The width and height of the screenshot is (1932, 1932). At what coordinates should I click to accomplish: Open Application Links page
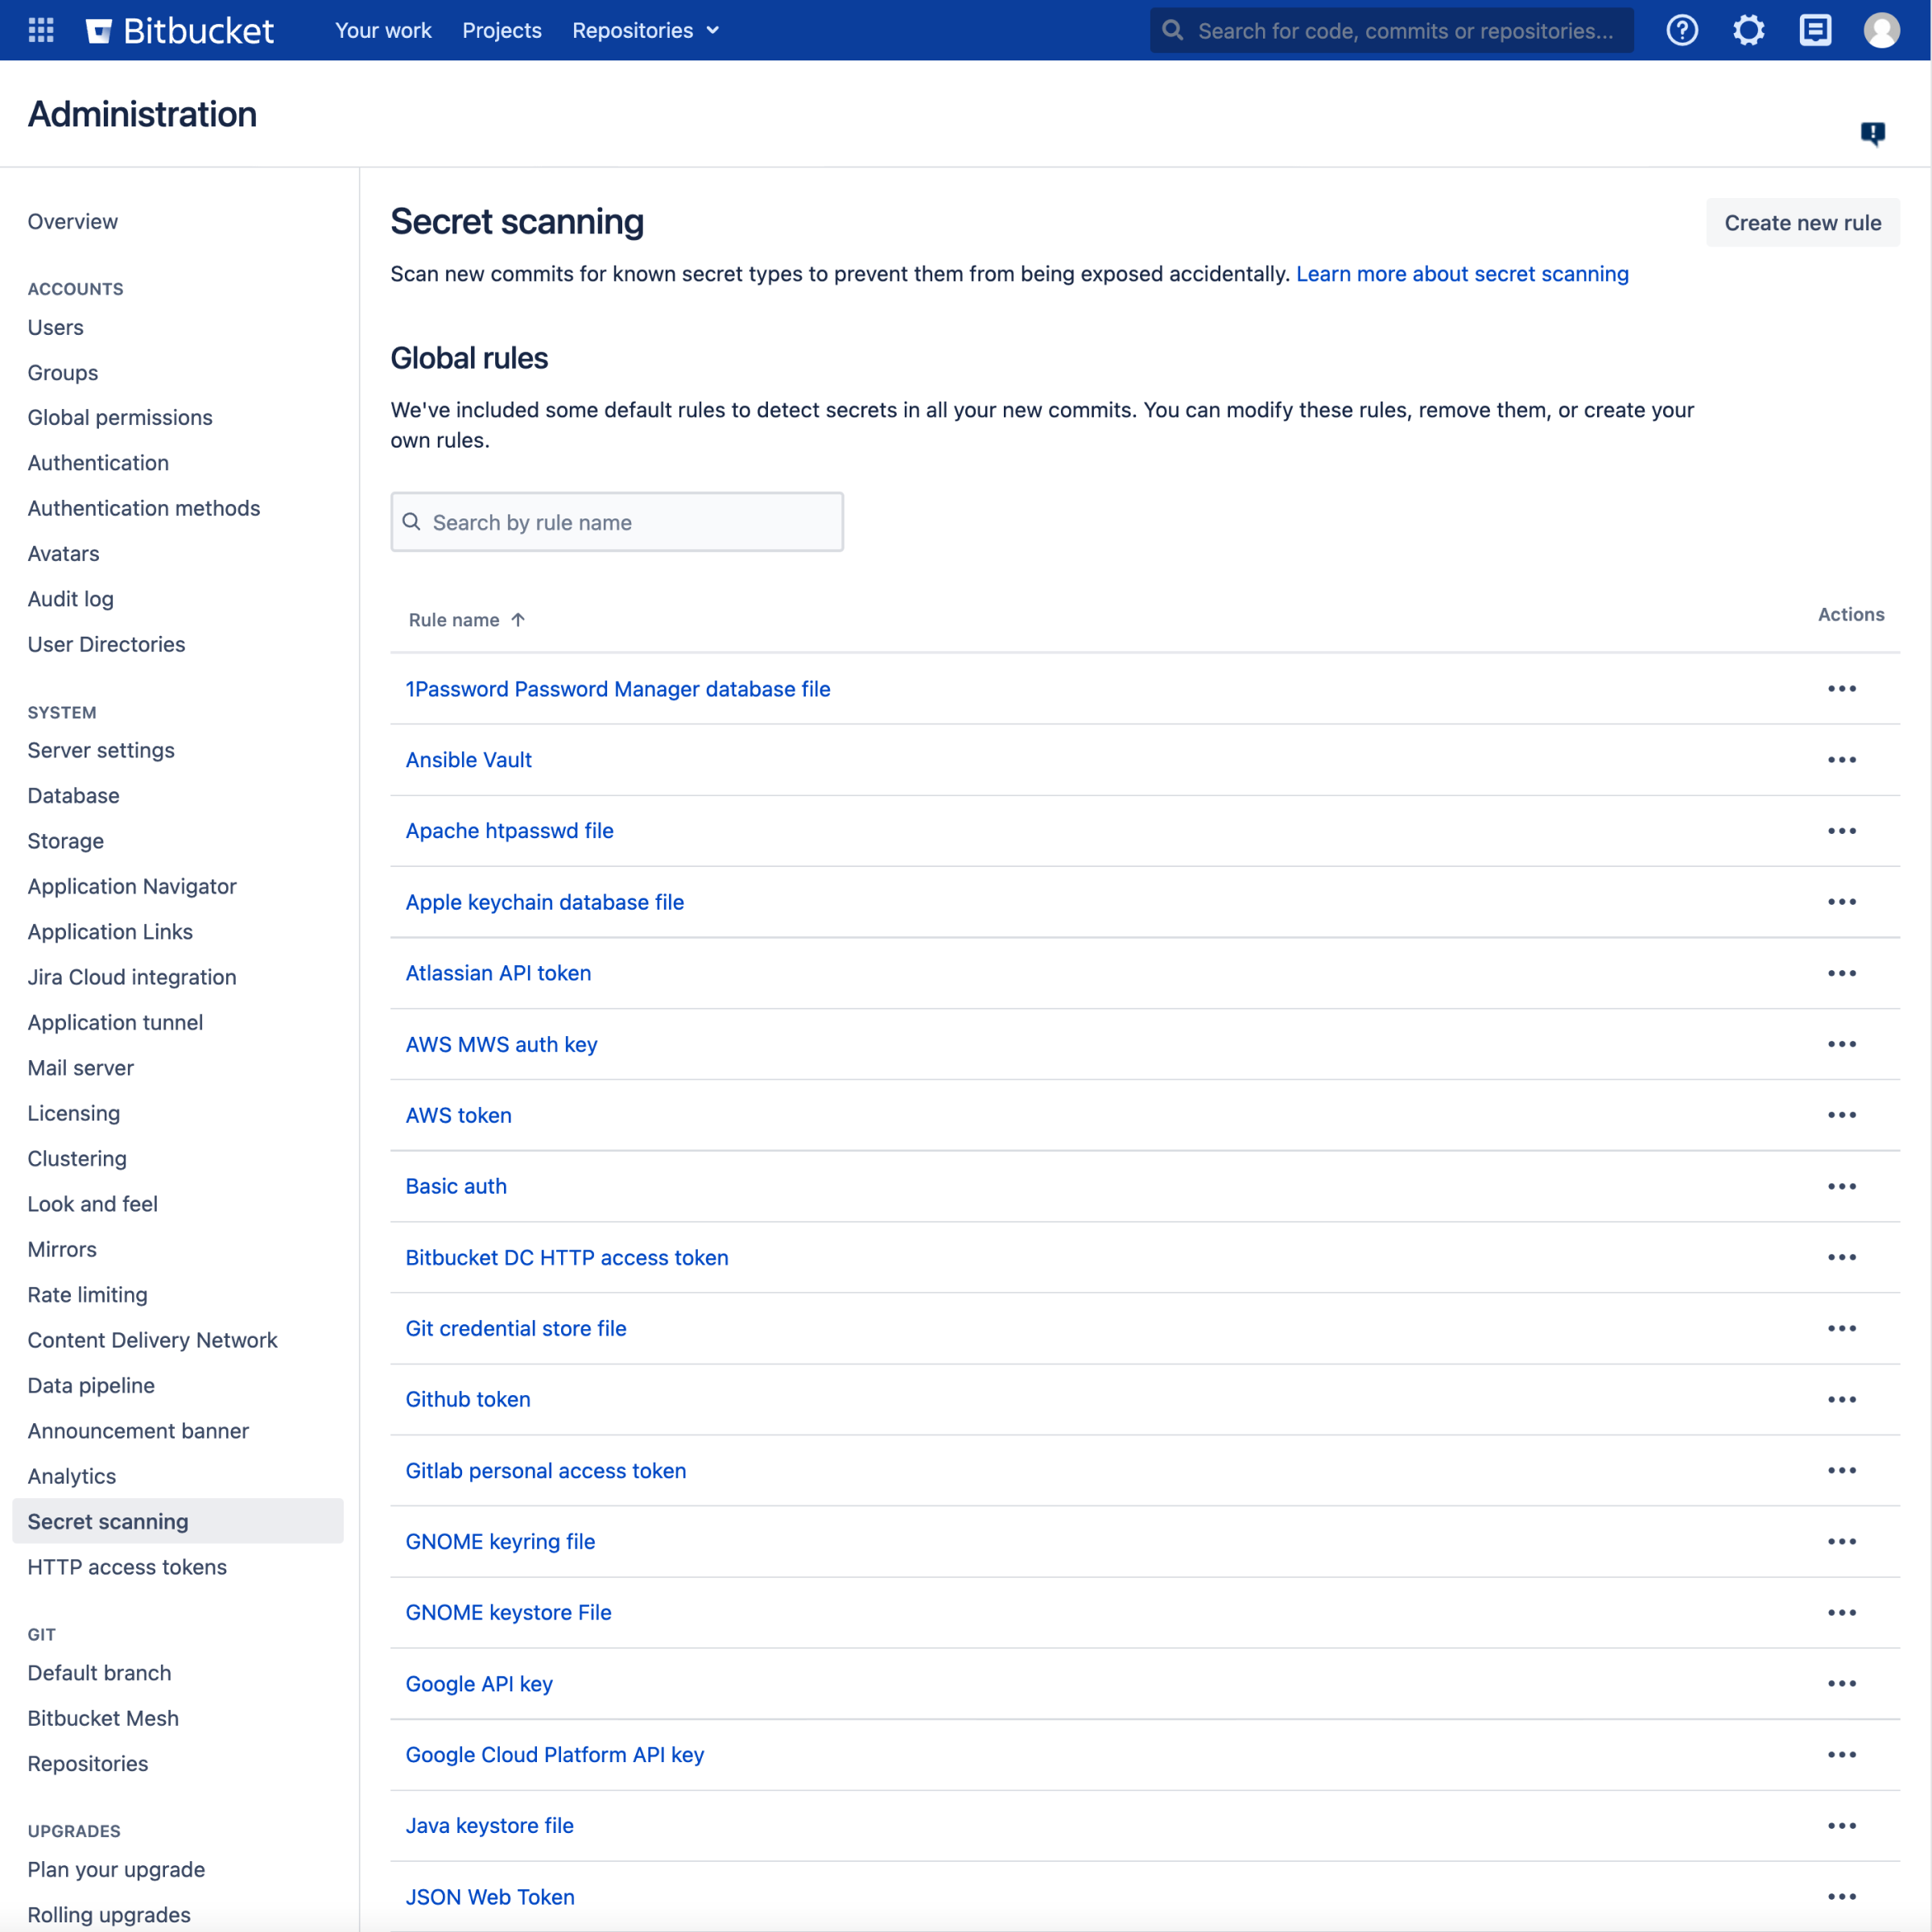(x=110, y=932)
